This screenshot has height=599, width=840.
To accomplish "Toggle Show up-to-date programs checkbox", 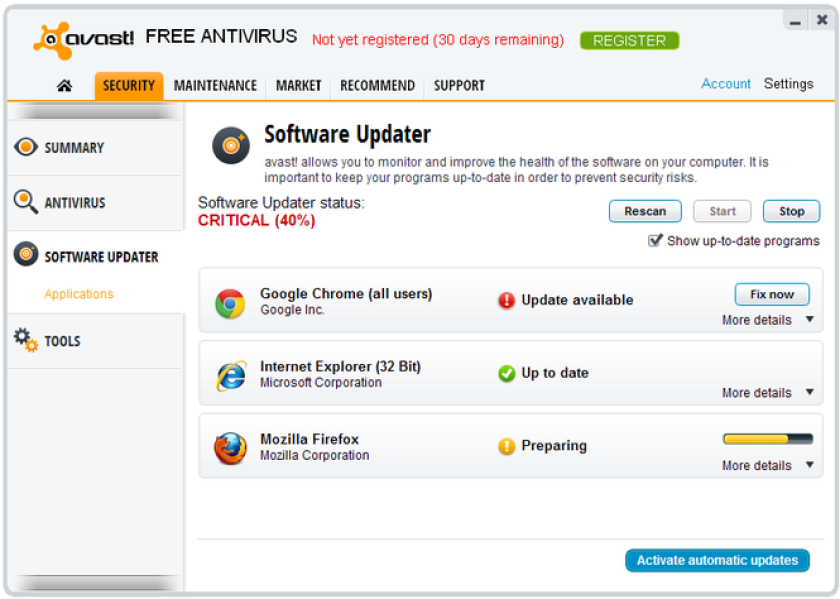I will [655, 241].
